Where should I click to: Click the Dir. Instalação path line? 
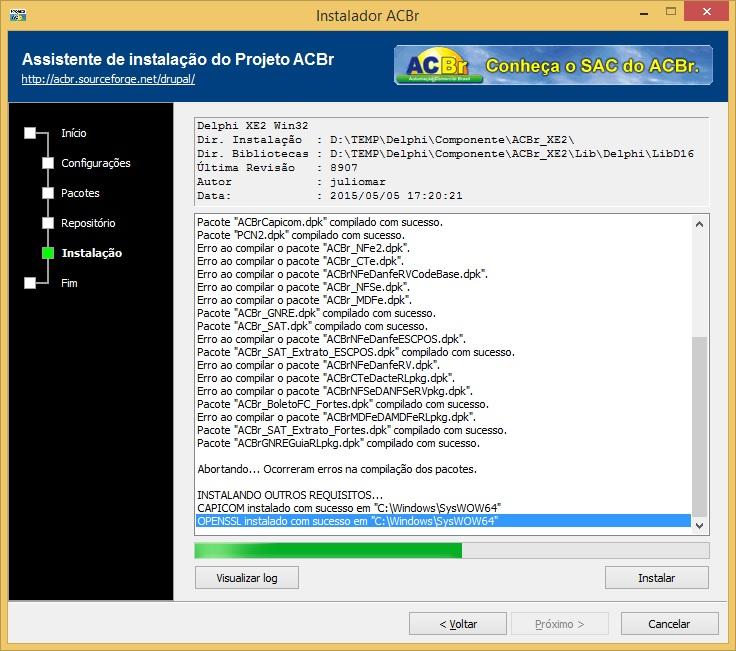click(385, 139)
